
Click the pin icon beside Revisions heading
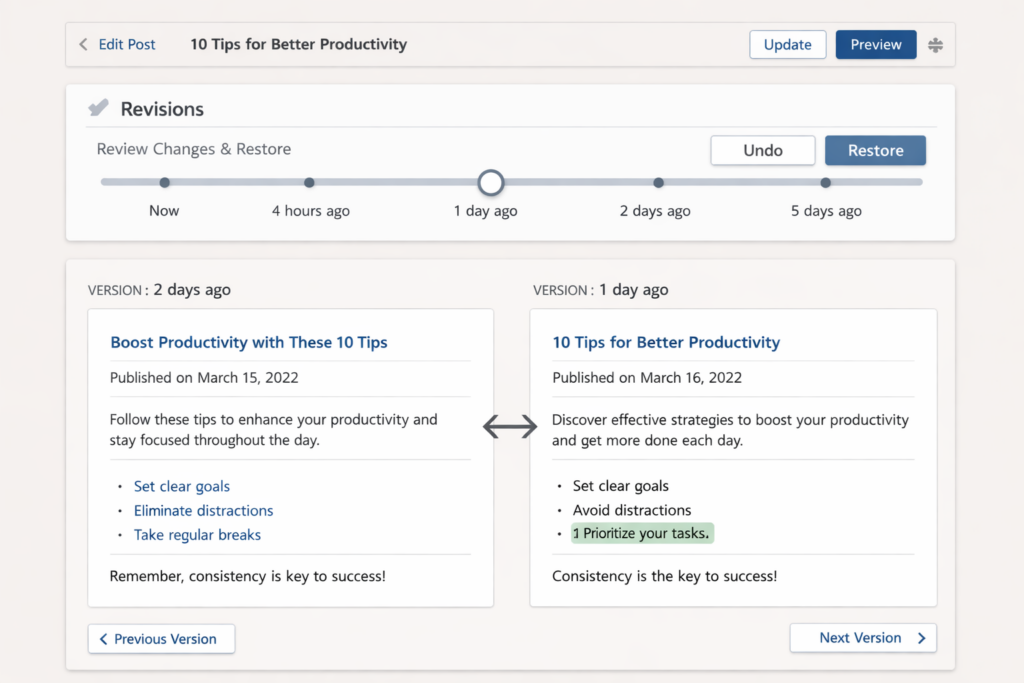(x=98, y=108)
